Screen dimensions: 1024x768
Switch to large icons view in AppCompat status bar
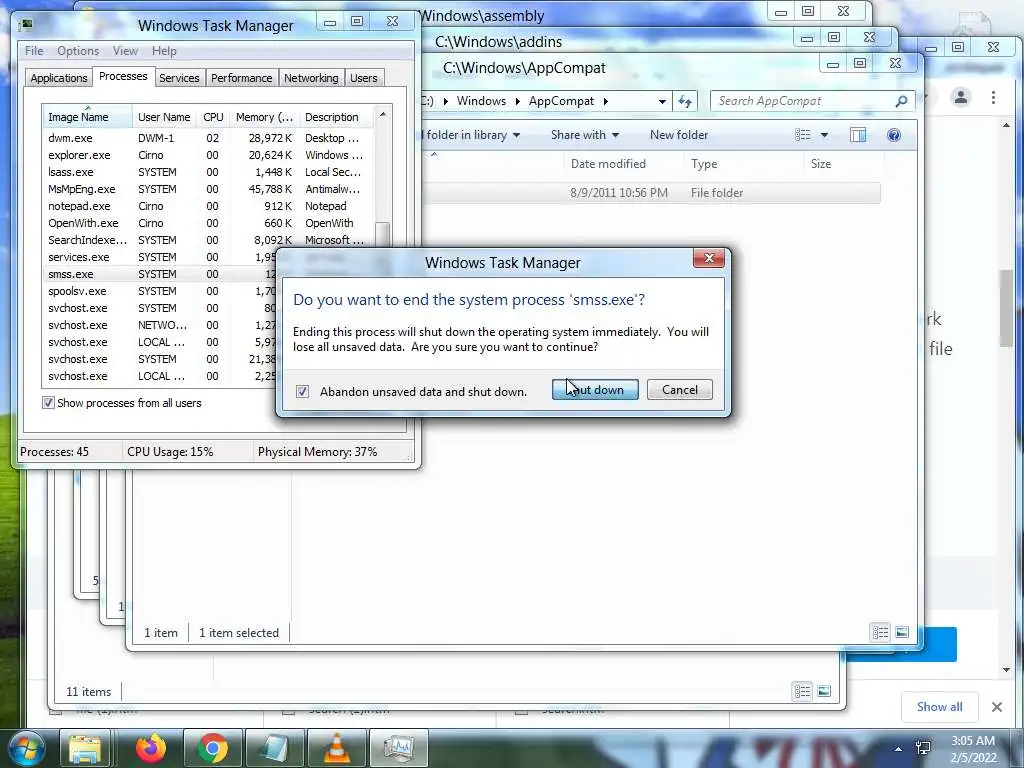click(902, 632)
